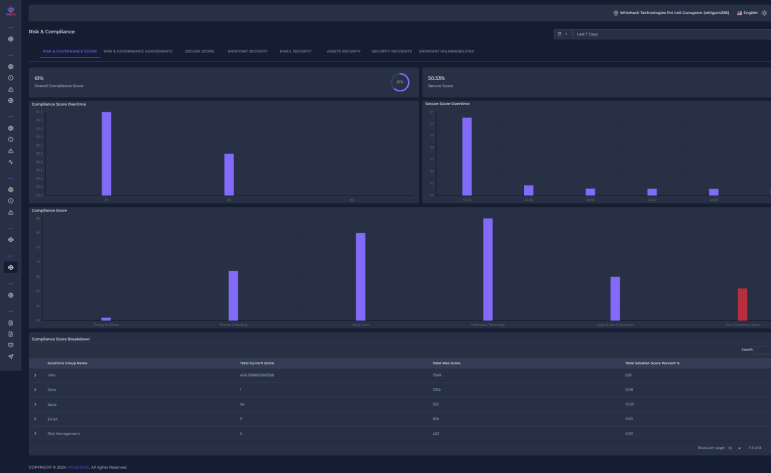Open the Endpoint Security tab
The height and width of the screenshot is (473, 771).
click(x=247, y=51)
